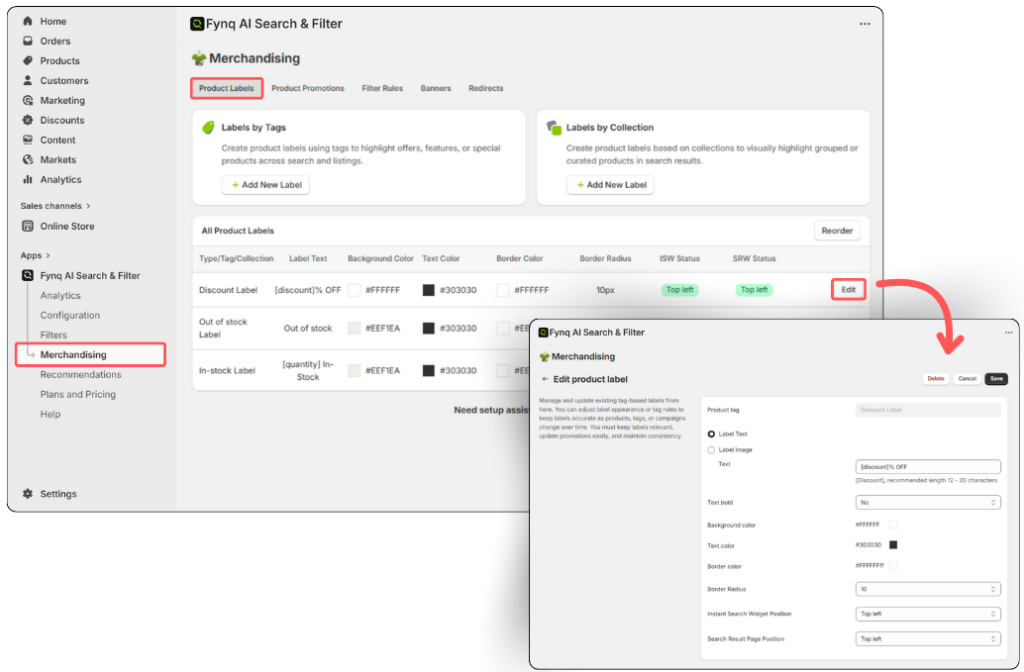
Task: Click Border color swatch in edit form
Action: point(893,566)
